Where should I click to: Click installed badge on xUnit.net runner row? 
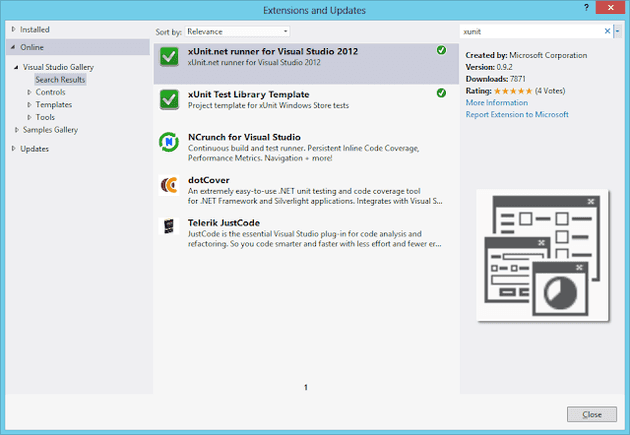[x=441, y=50]
